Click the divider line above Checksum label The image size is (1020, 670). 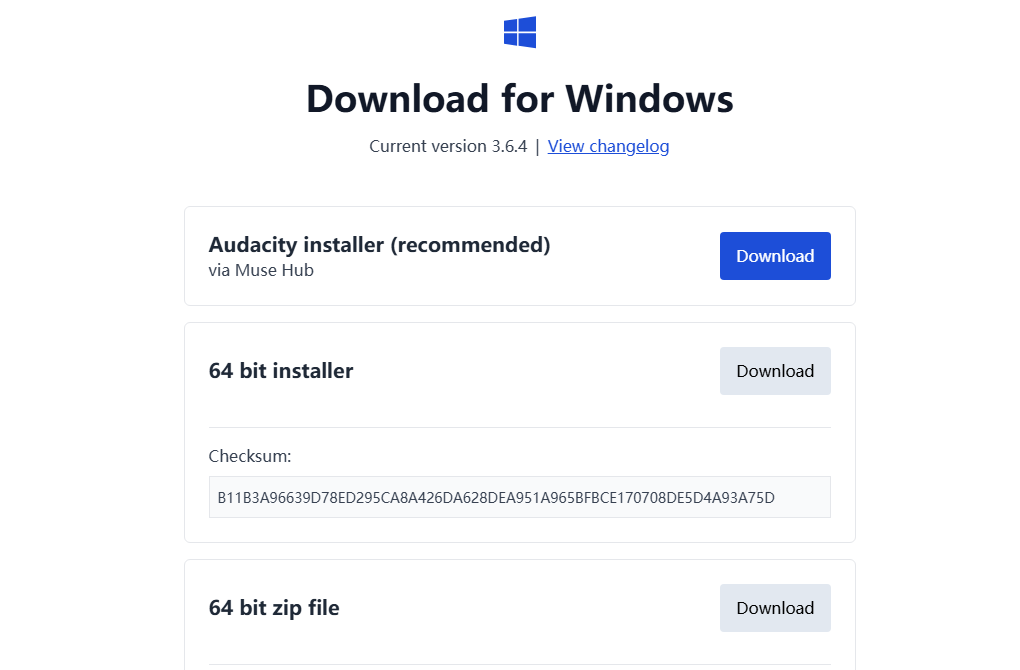pyautogui.click(x=519, y=427)
